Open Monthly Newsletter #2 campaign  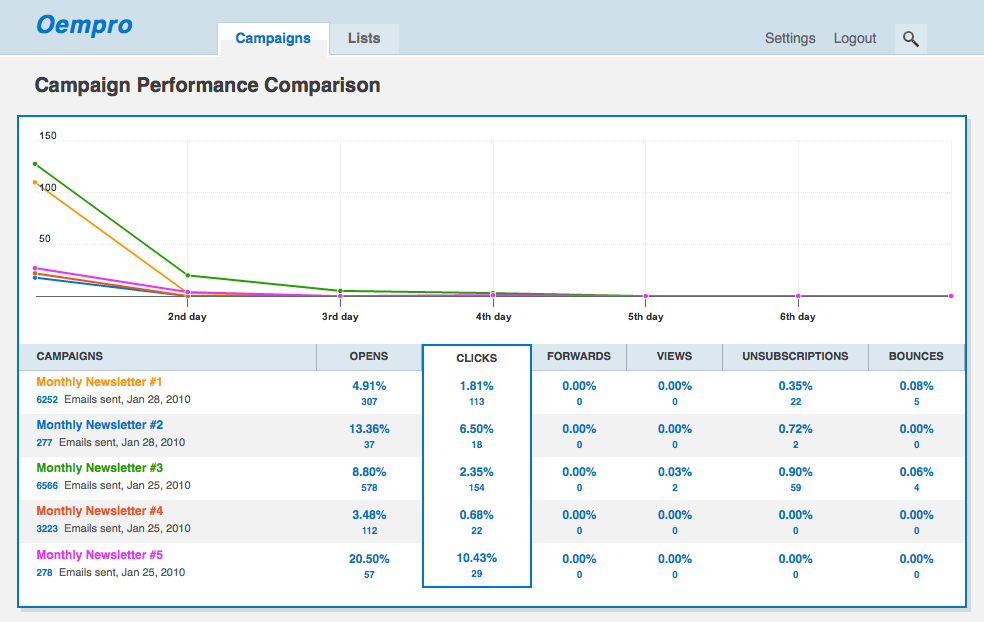pos(99,425)
